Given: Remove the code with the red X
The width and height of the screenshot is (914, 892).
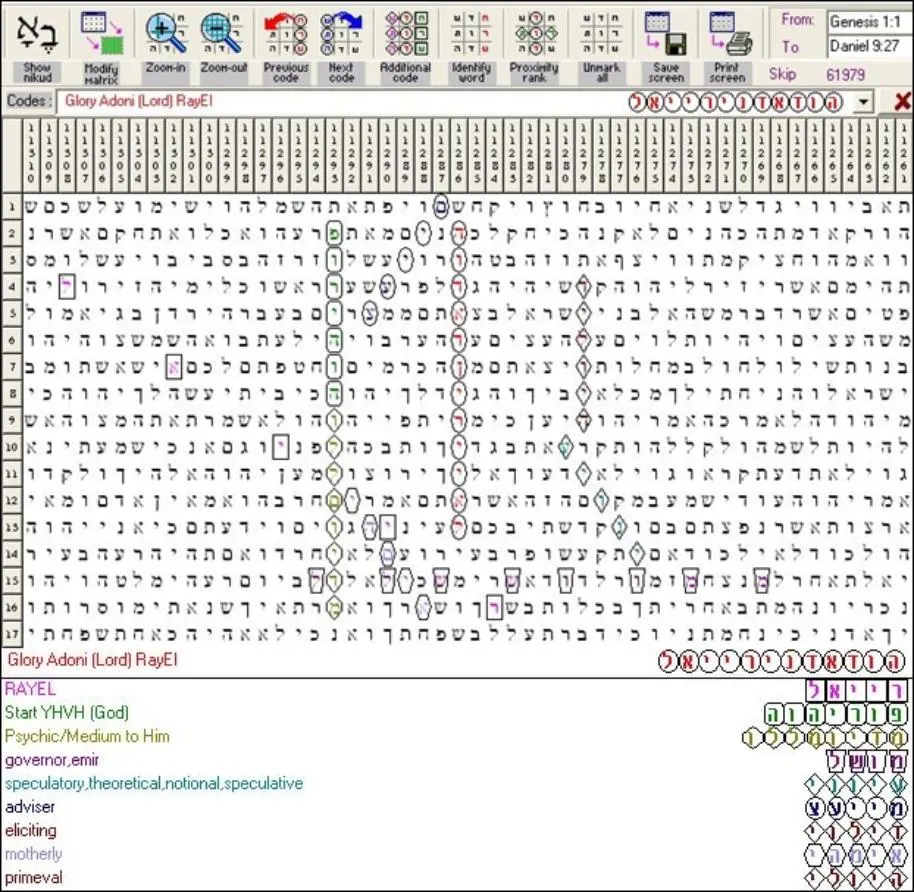Looking at the screenshot, I should pyautogui.click(x=902, y=101).
